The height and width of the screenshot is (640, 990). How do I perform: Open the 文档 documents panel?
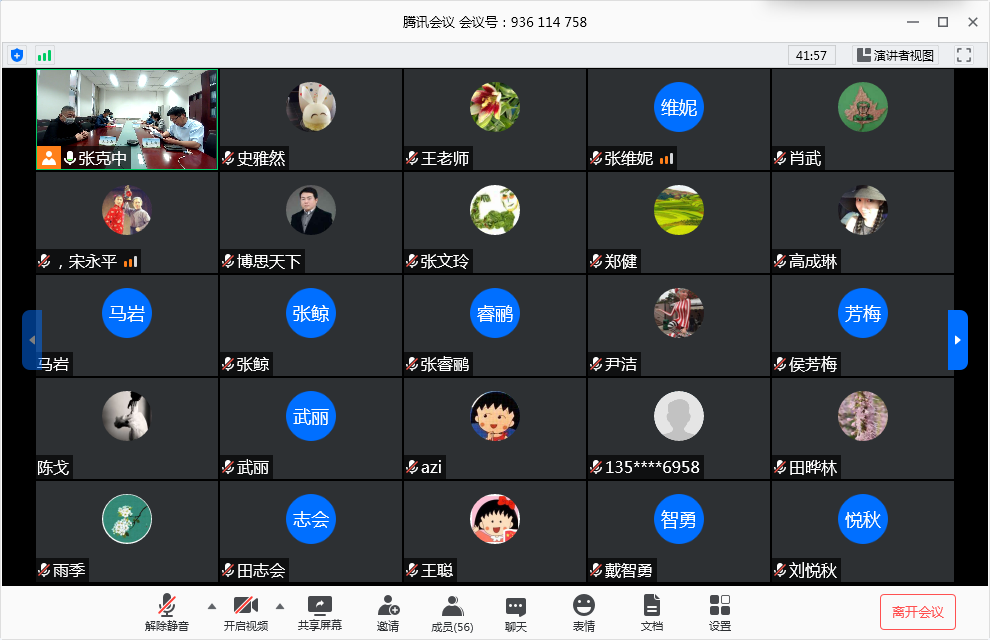[652, 612]
